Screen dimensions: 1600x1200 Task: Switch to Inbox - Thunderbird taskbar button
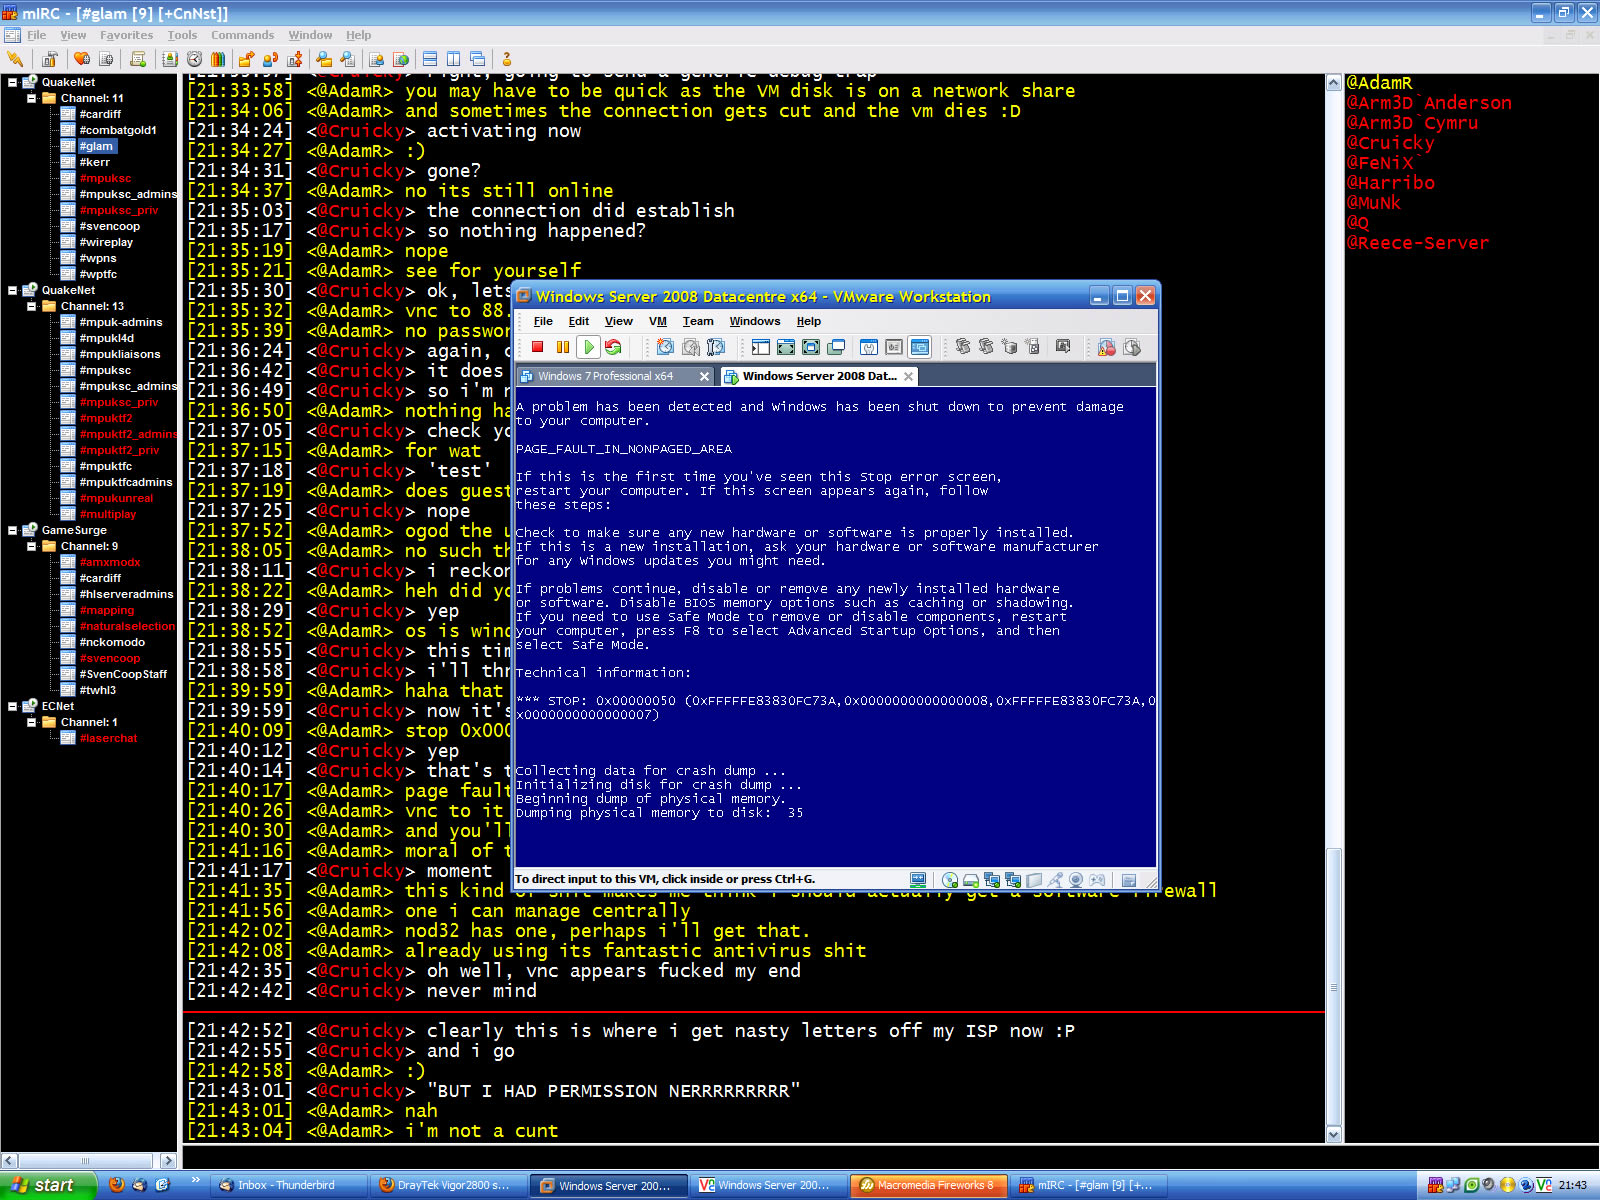pyautogui.click(x=288, y=1185)
